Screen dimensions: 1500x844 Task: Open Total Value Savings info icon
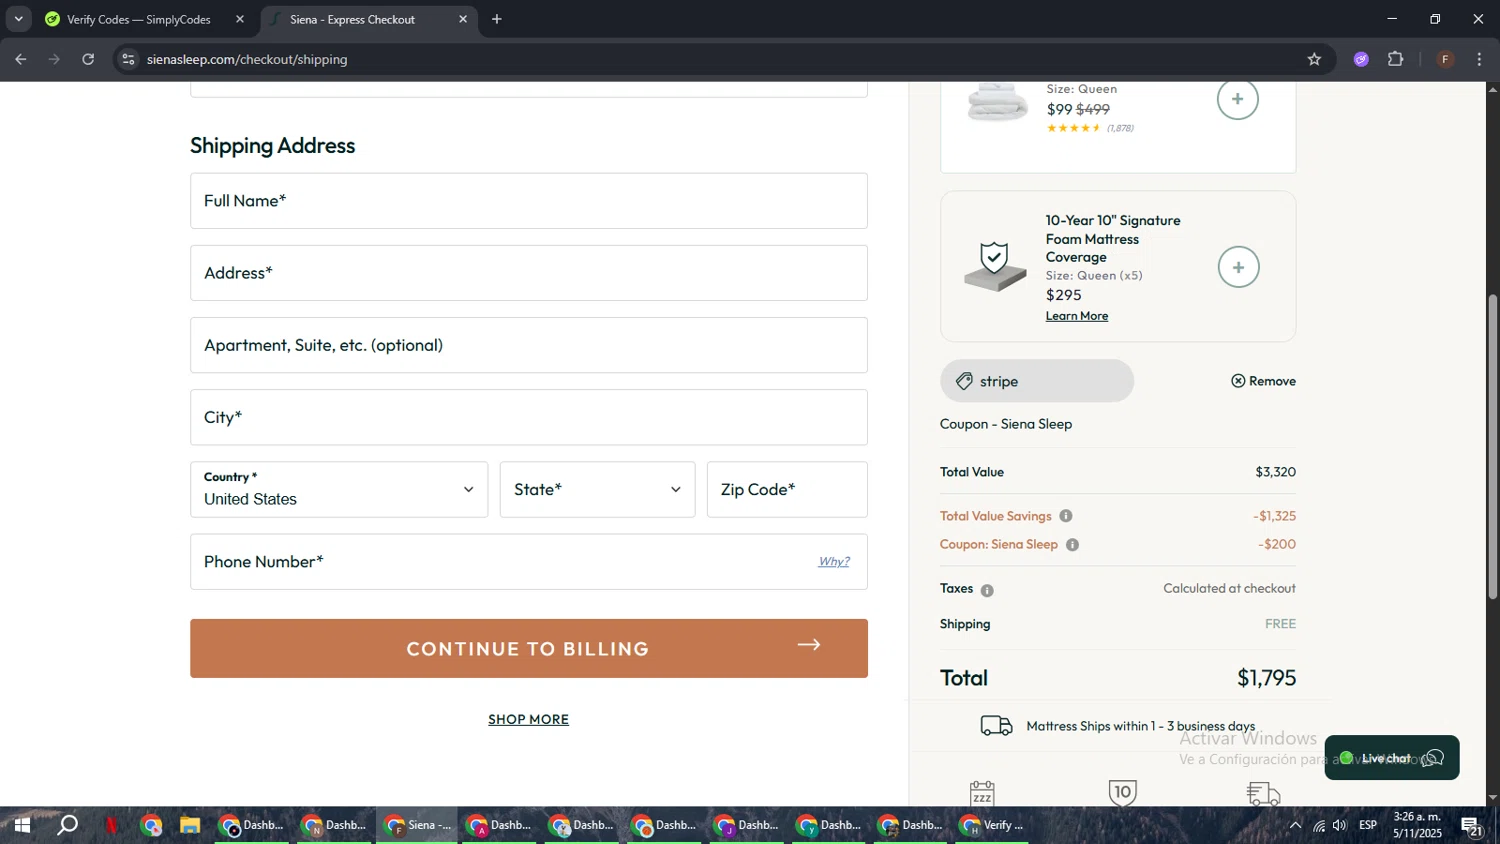[1066, 516]
